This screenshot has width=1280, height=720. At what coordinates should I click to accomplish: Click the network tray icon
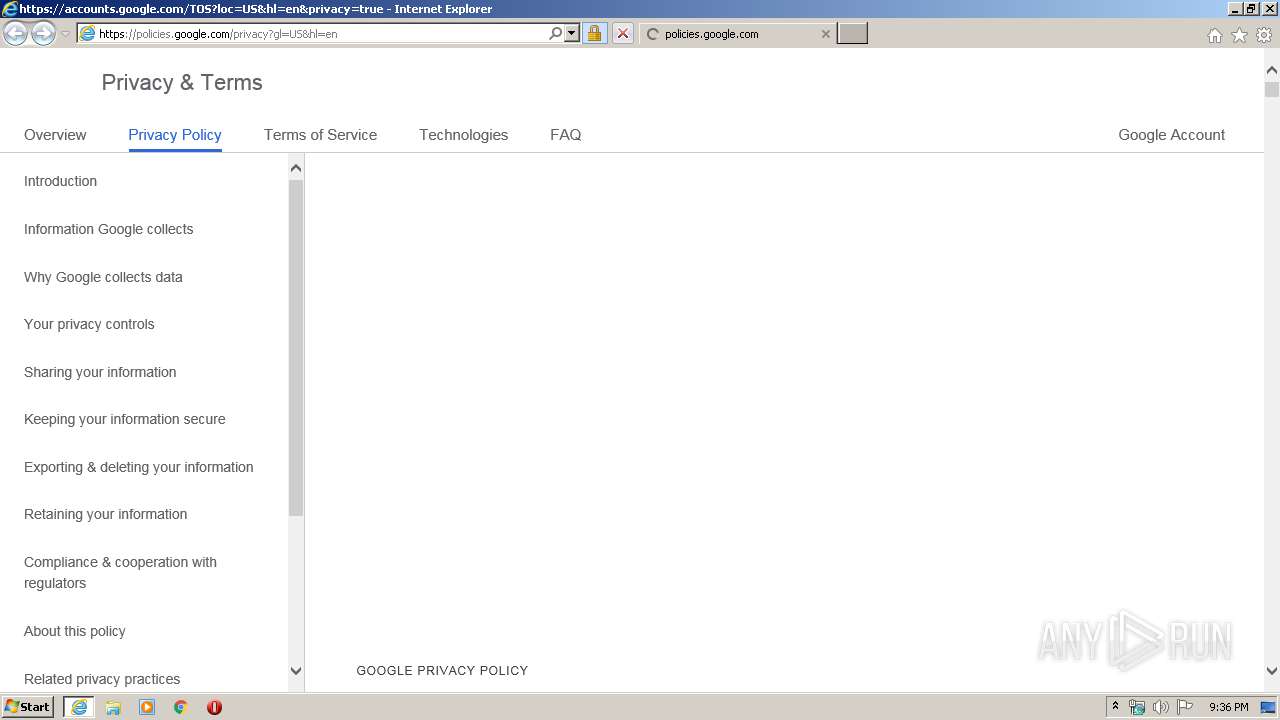coord(1137,707)
